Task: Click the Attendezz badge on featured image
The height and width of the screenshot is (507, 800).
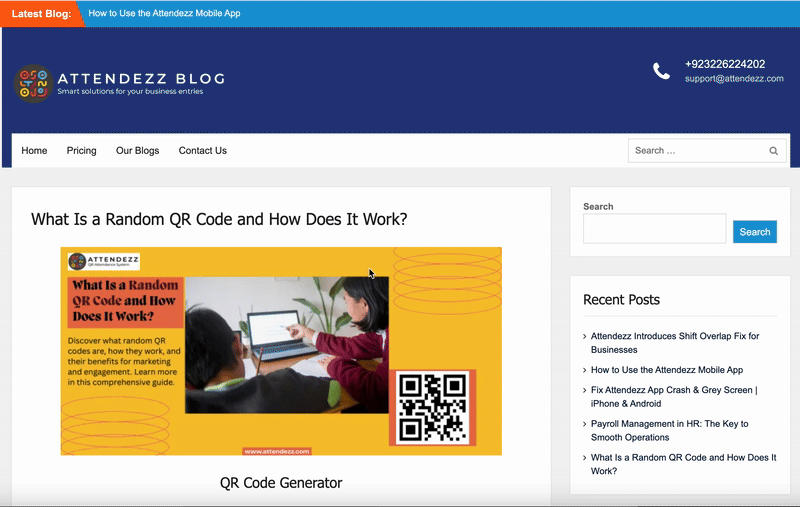Action: coord(104,262)
